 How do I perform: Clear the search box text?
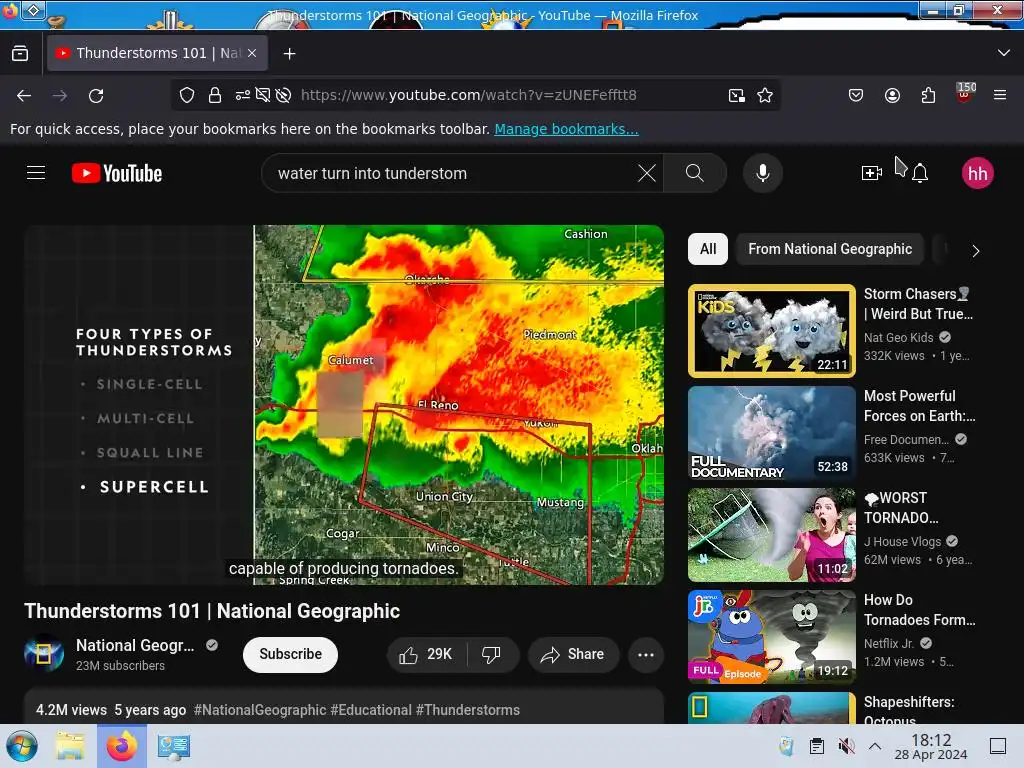pos(647,173)
